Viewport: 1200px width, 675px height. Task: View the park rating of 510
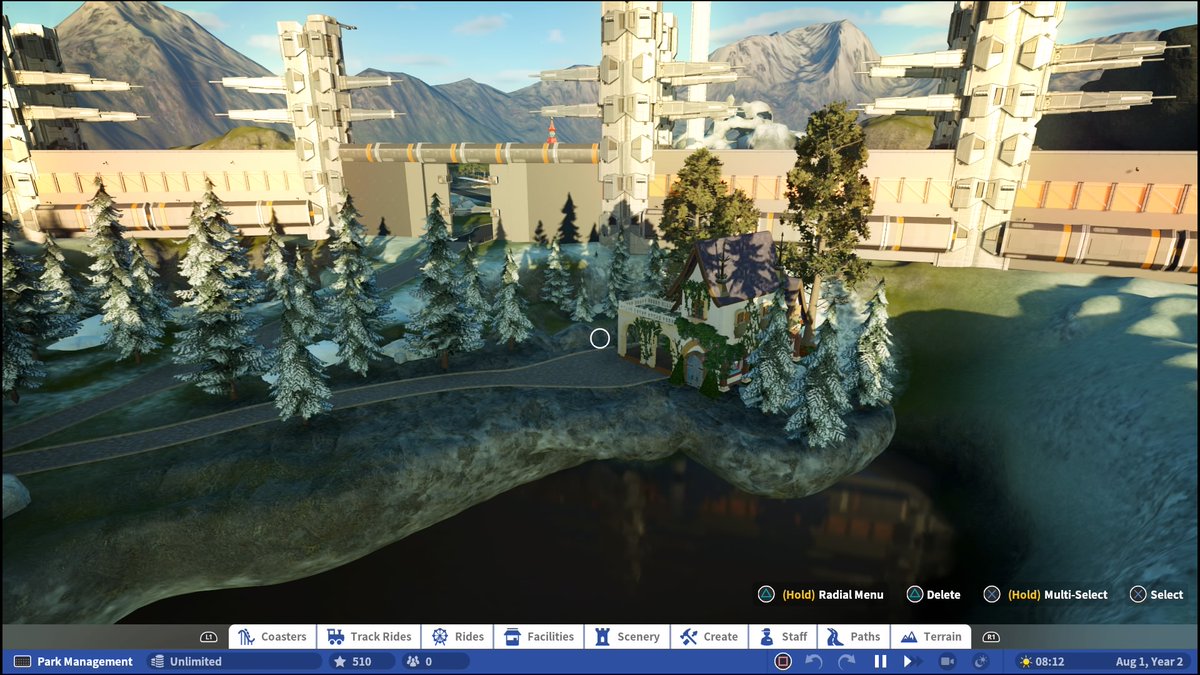(362, 661)
